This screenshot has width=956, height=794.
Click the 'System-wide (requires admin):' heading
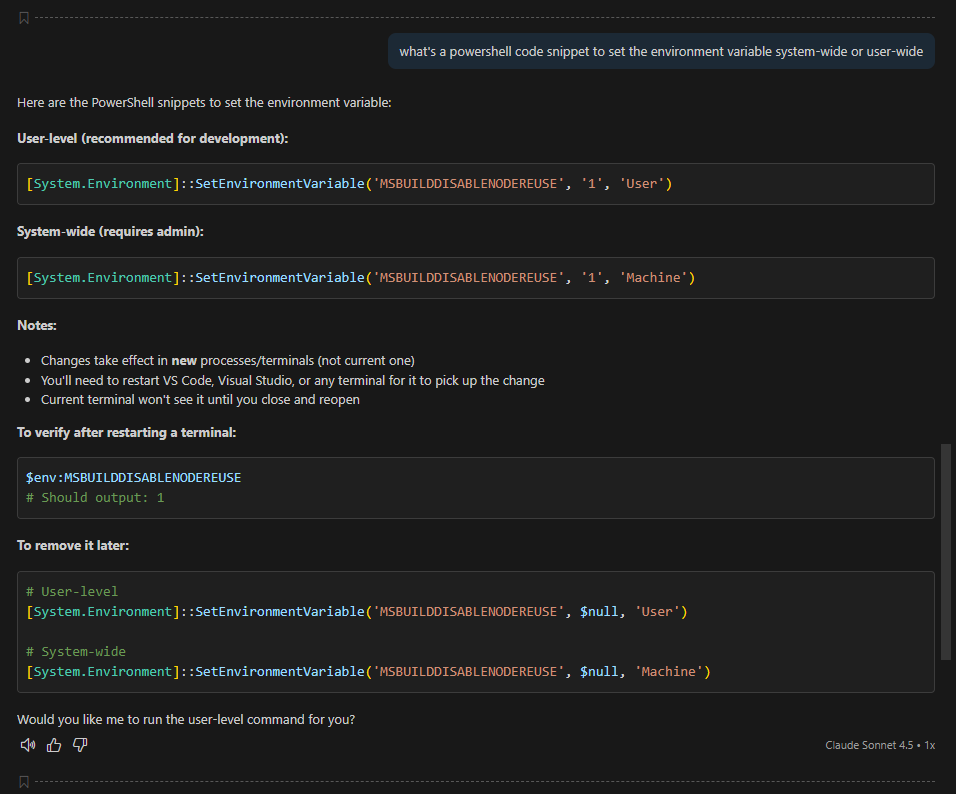pos(110,232)
